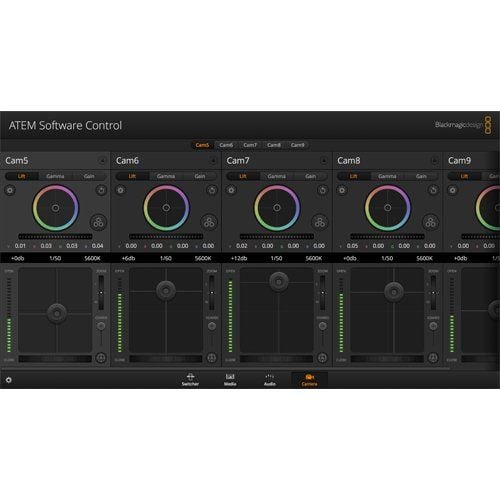The width and height of the screenshot is (500, 500).
Task: Click Cam6 color wheel center
Action: pyautogui.click(x=166, y=208)
